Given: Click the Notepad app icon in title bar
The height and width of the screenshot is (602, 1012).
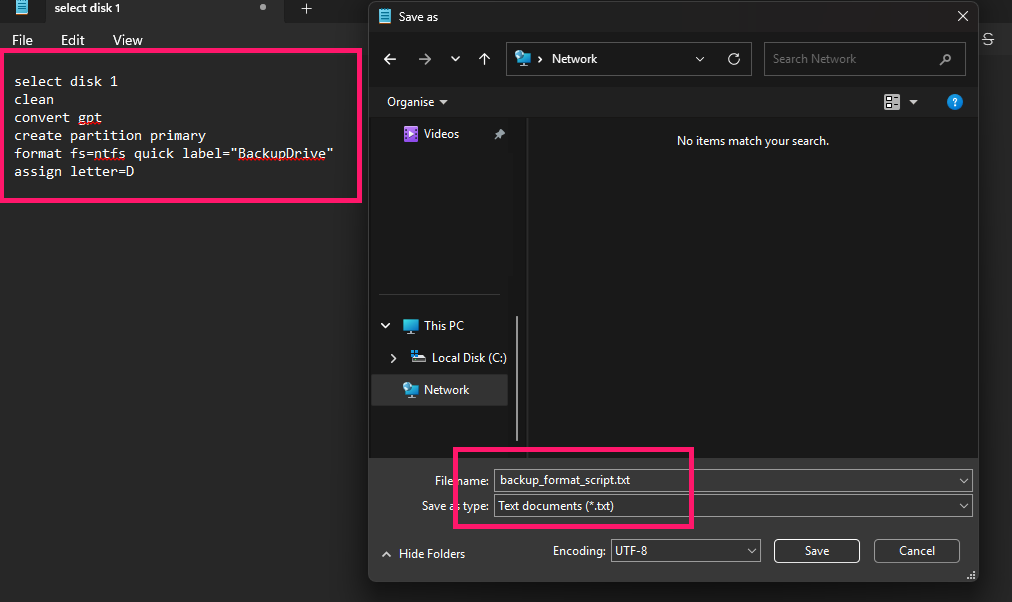Looking at the screenshot, I should (22, 7).
